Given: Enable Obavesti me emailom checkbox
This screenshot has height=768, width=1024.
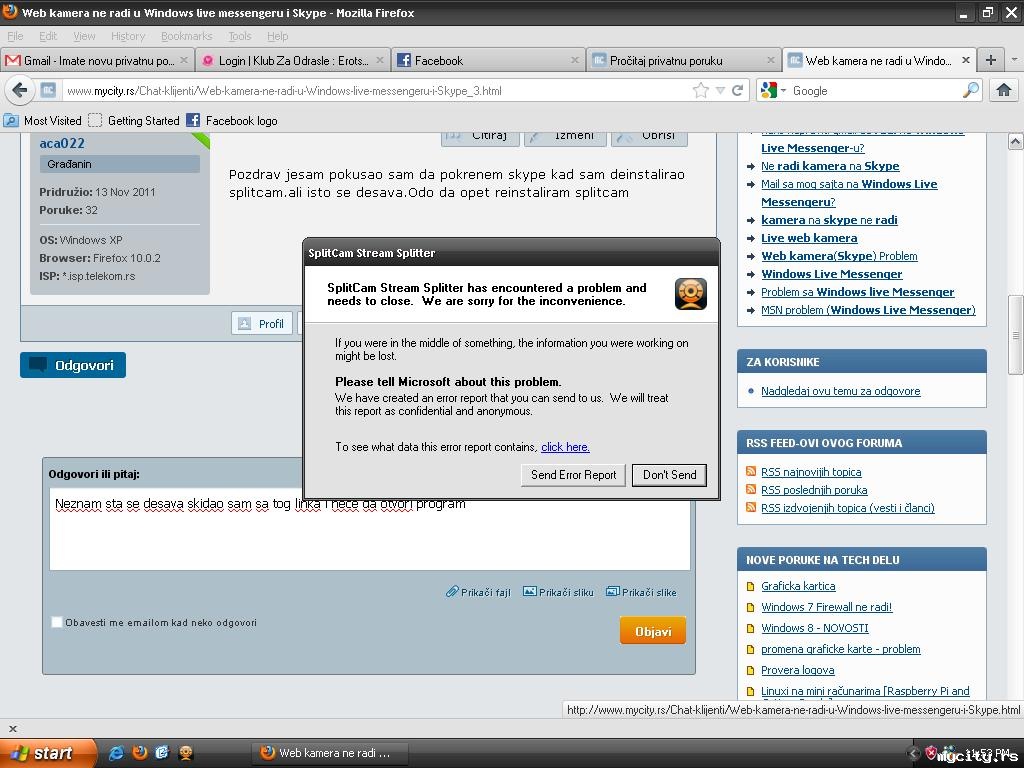Looking at the screenshot, I should 57,622.
